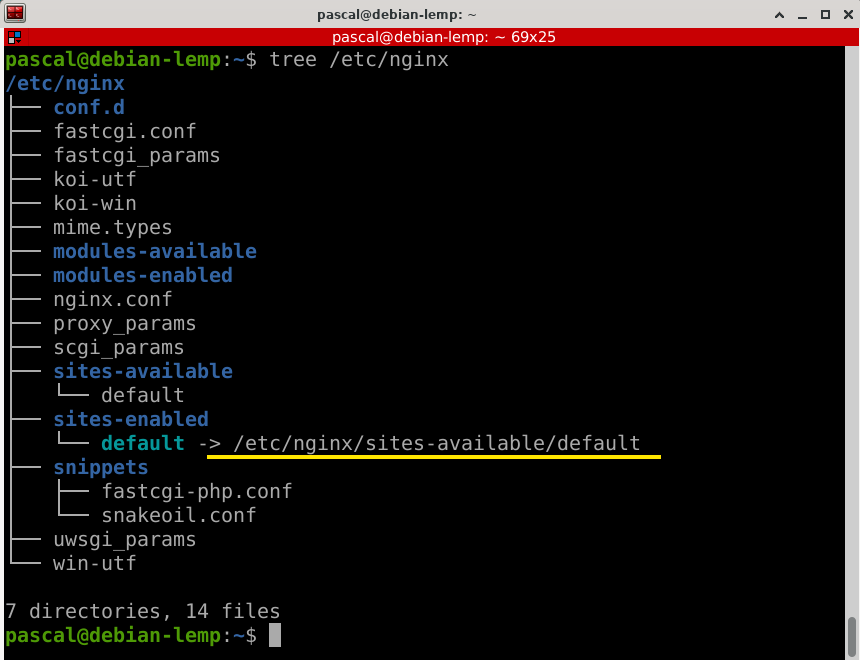
Task: Click the symlink target '/etc/nginx/sites-available/default'
Action: click(437, 443)
